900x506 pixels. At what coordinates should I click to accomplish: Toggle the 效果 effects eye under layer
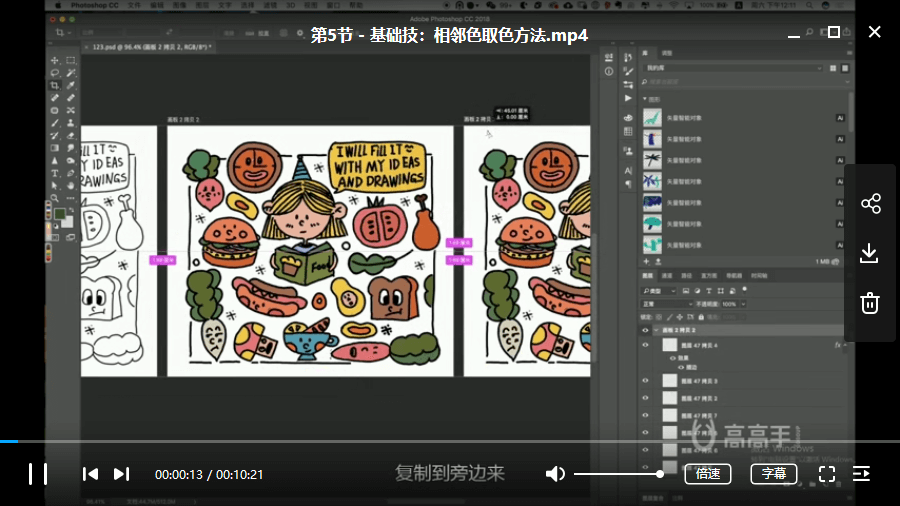tap(673, 358)
